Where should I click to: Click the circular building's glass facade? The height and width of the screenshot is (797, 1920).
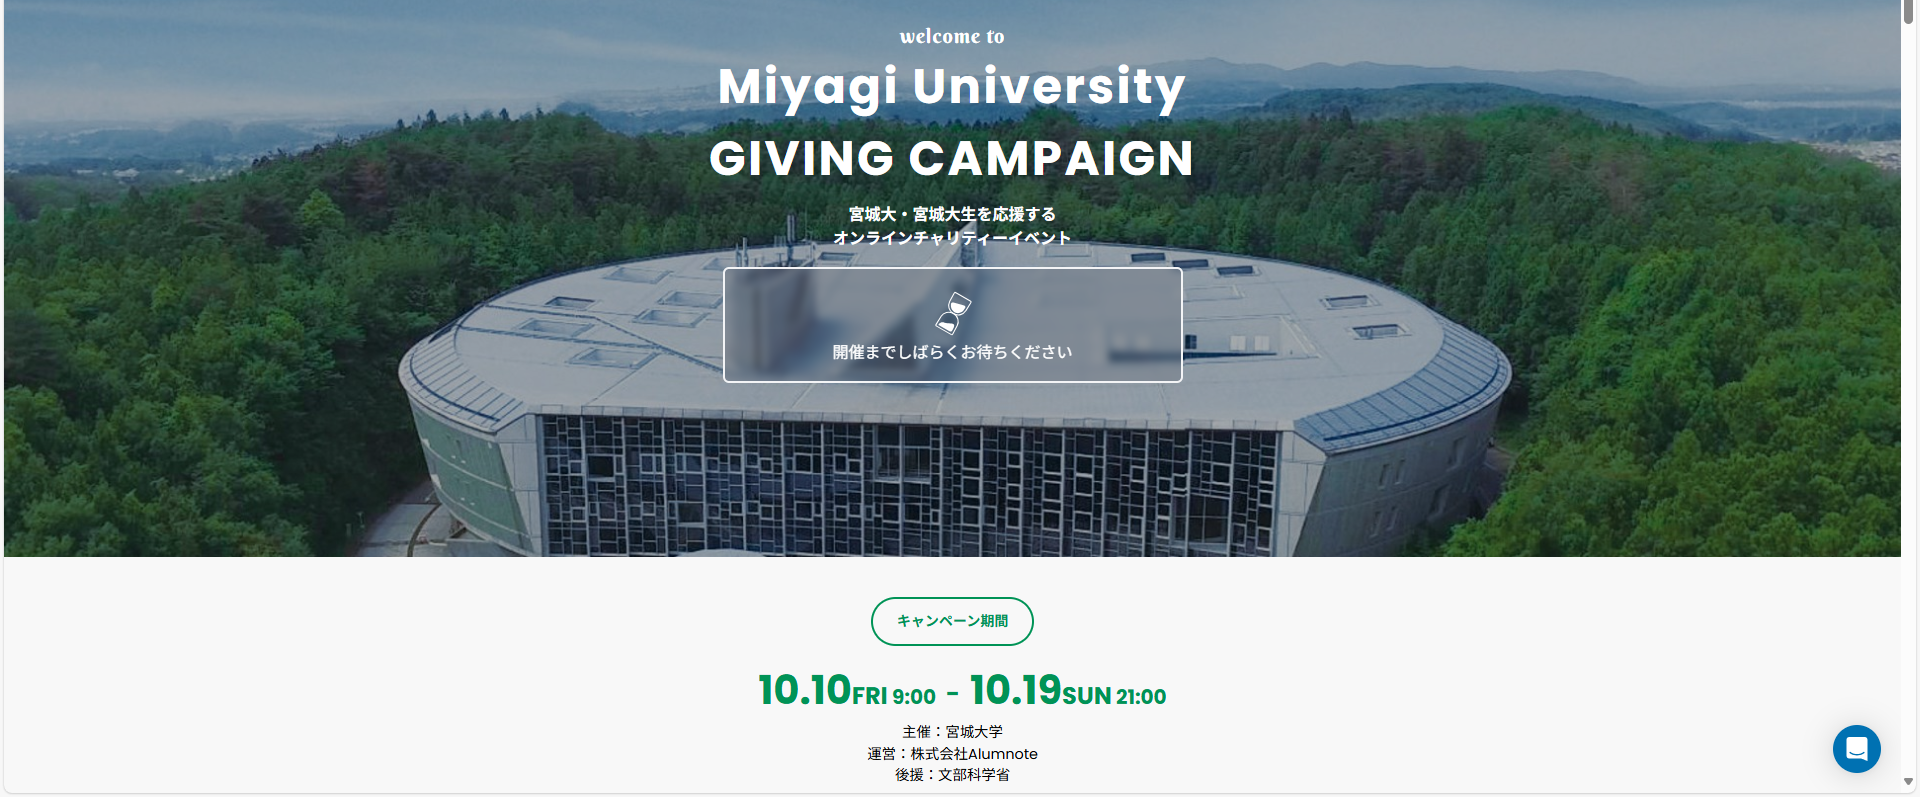point(908,485)
